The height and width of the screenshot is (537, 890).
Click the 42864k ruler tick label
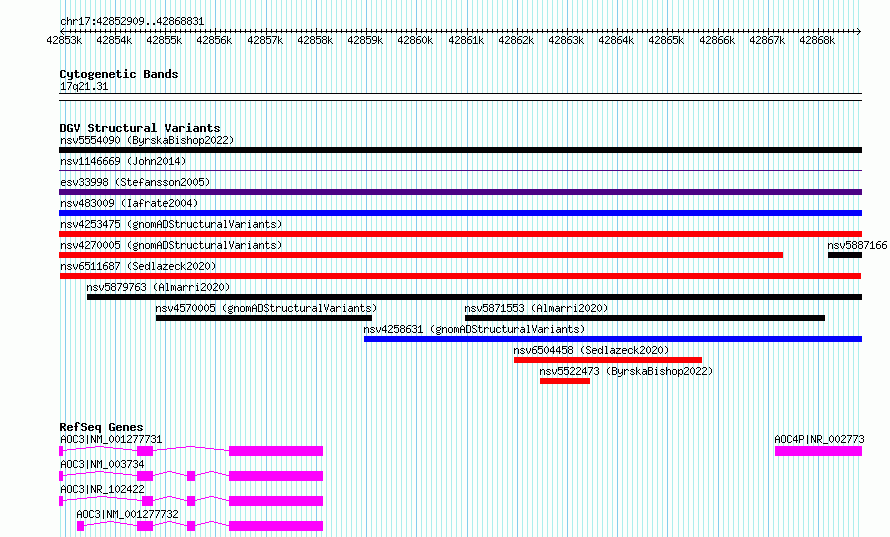pyautogui.click(x=616, y=40)
